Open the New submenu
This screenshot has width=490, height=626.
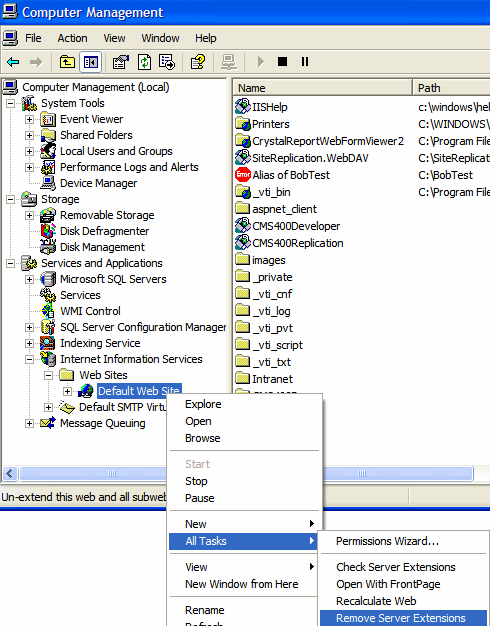click(244, 524)
